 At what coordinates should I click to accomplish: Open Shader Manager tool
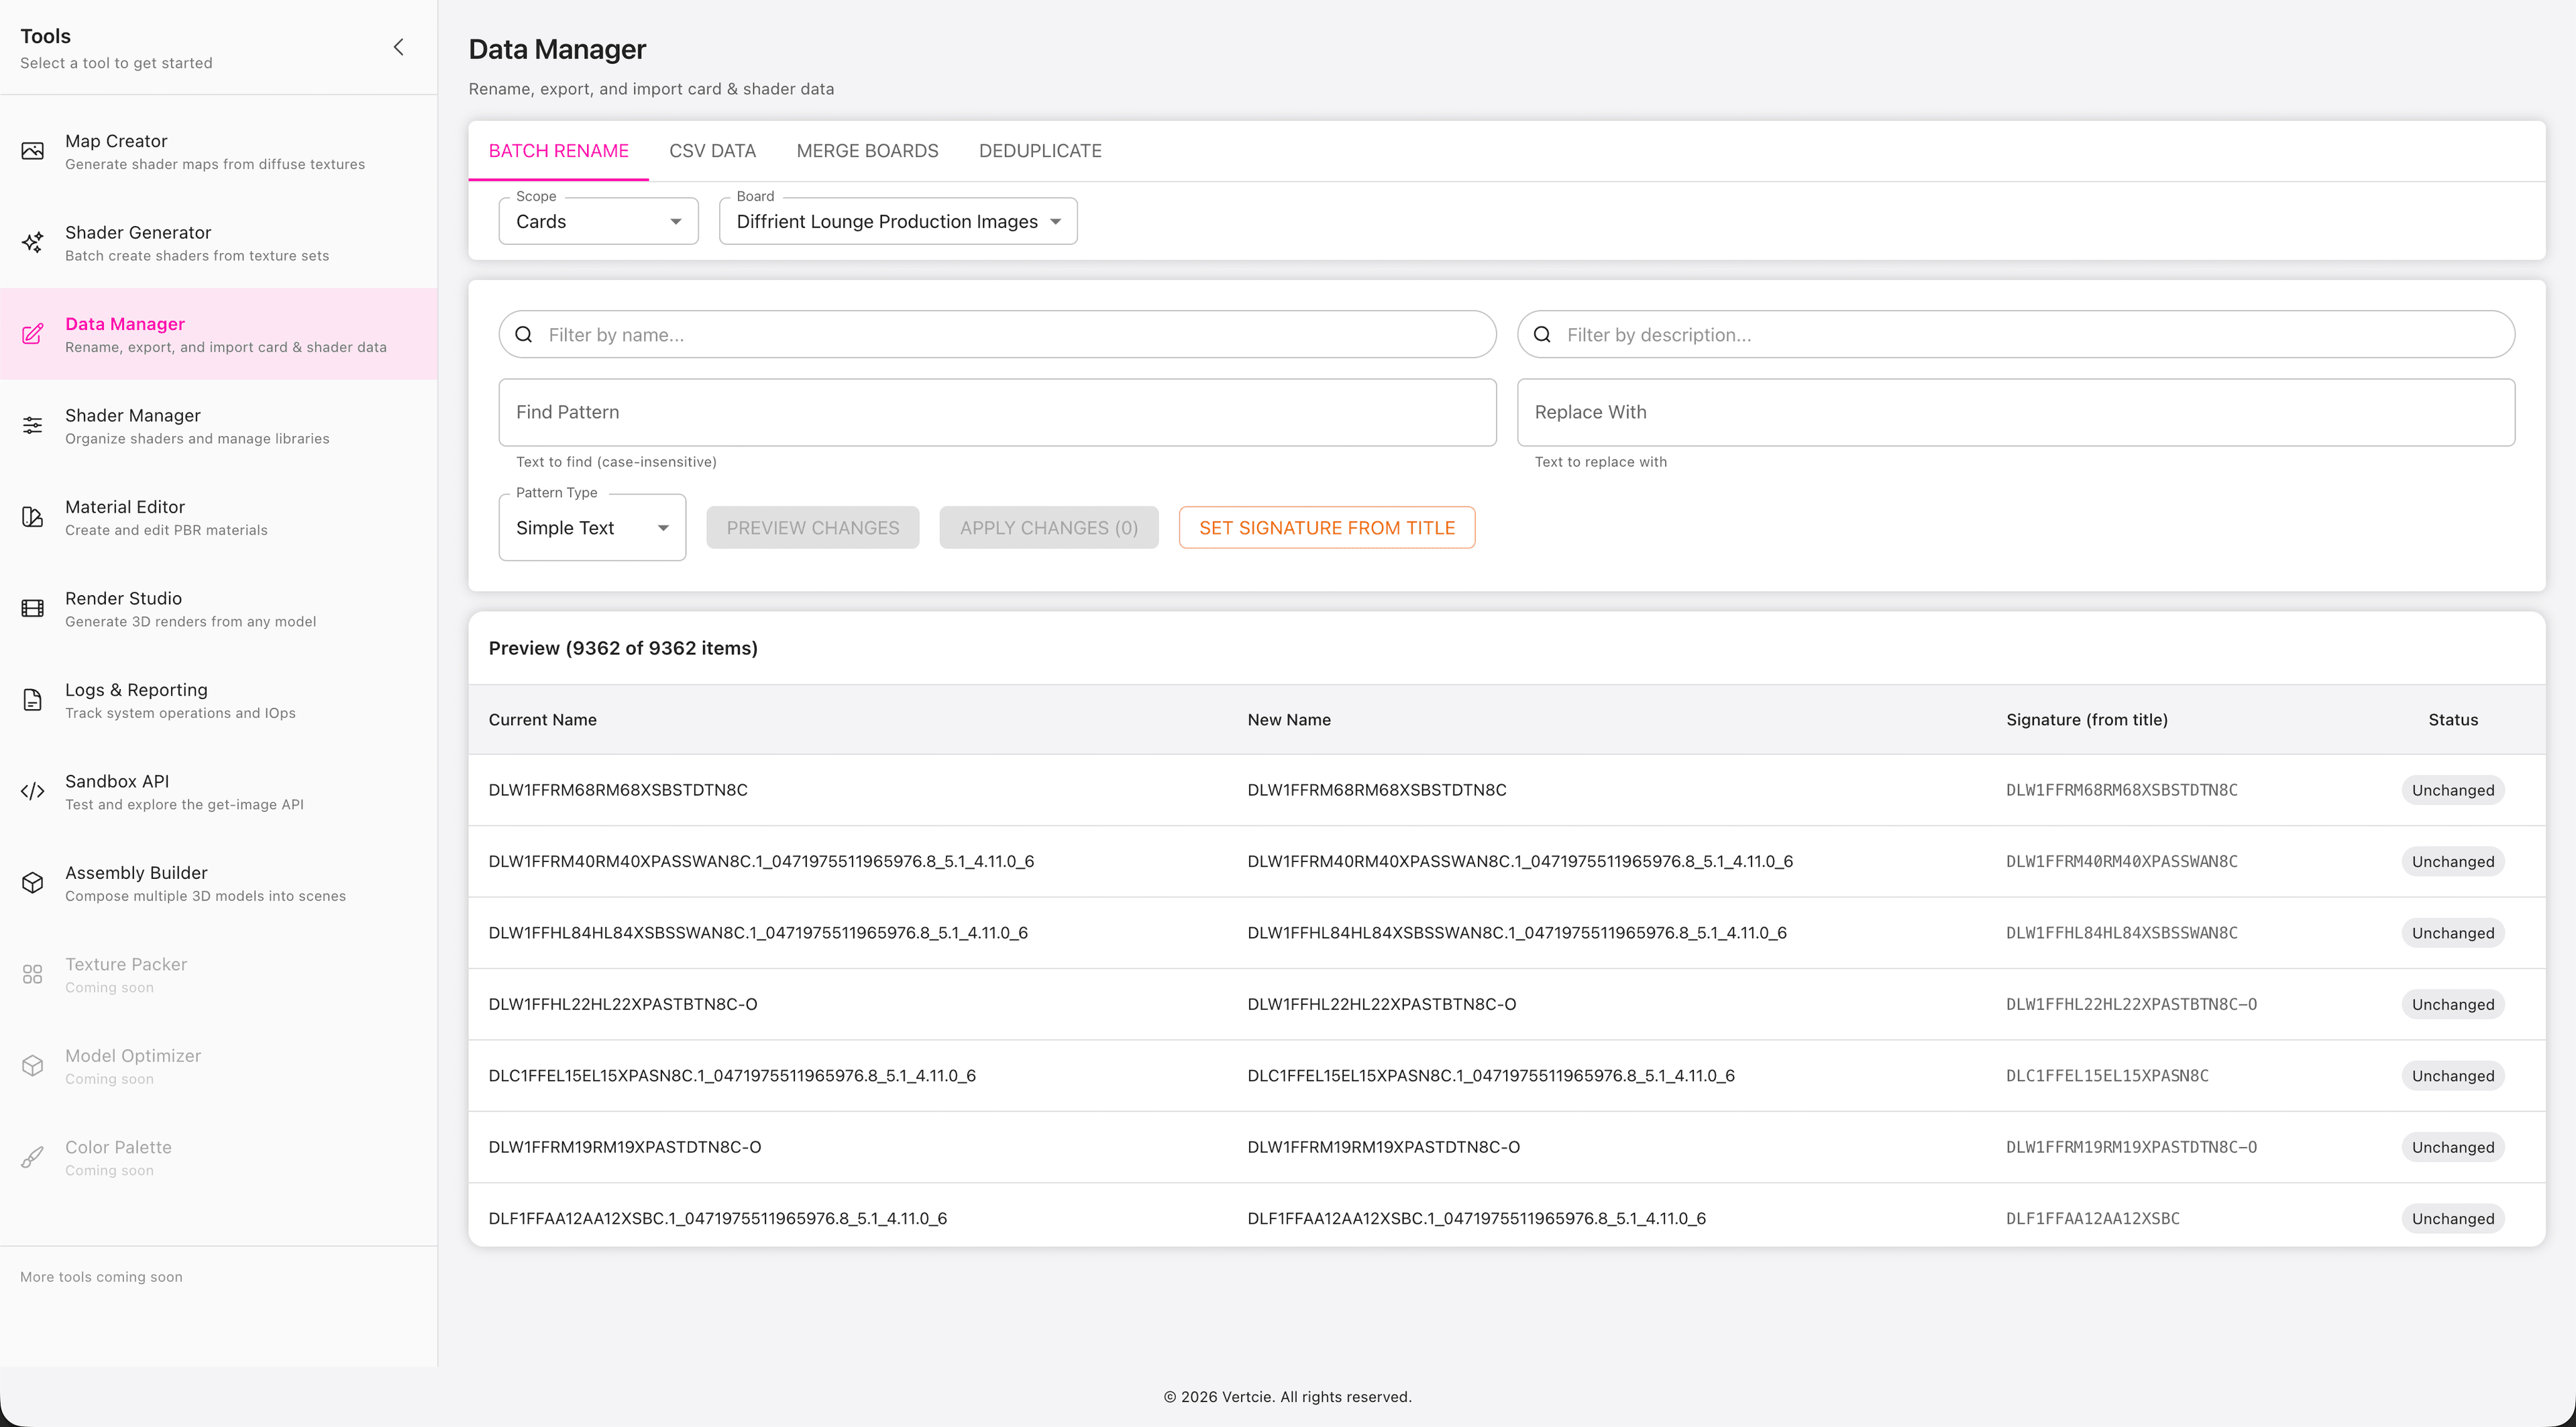(218, 425)
